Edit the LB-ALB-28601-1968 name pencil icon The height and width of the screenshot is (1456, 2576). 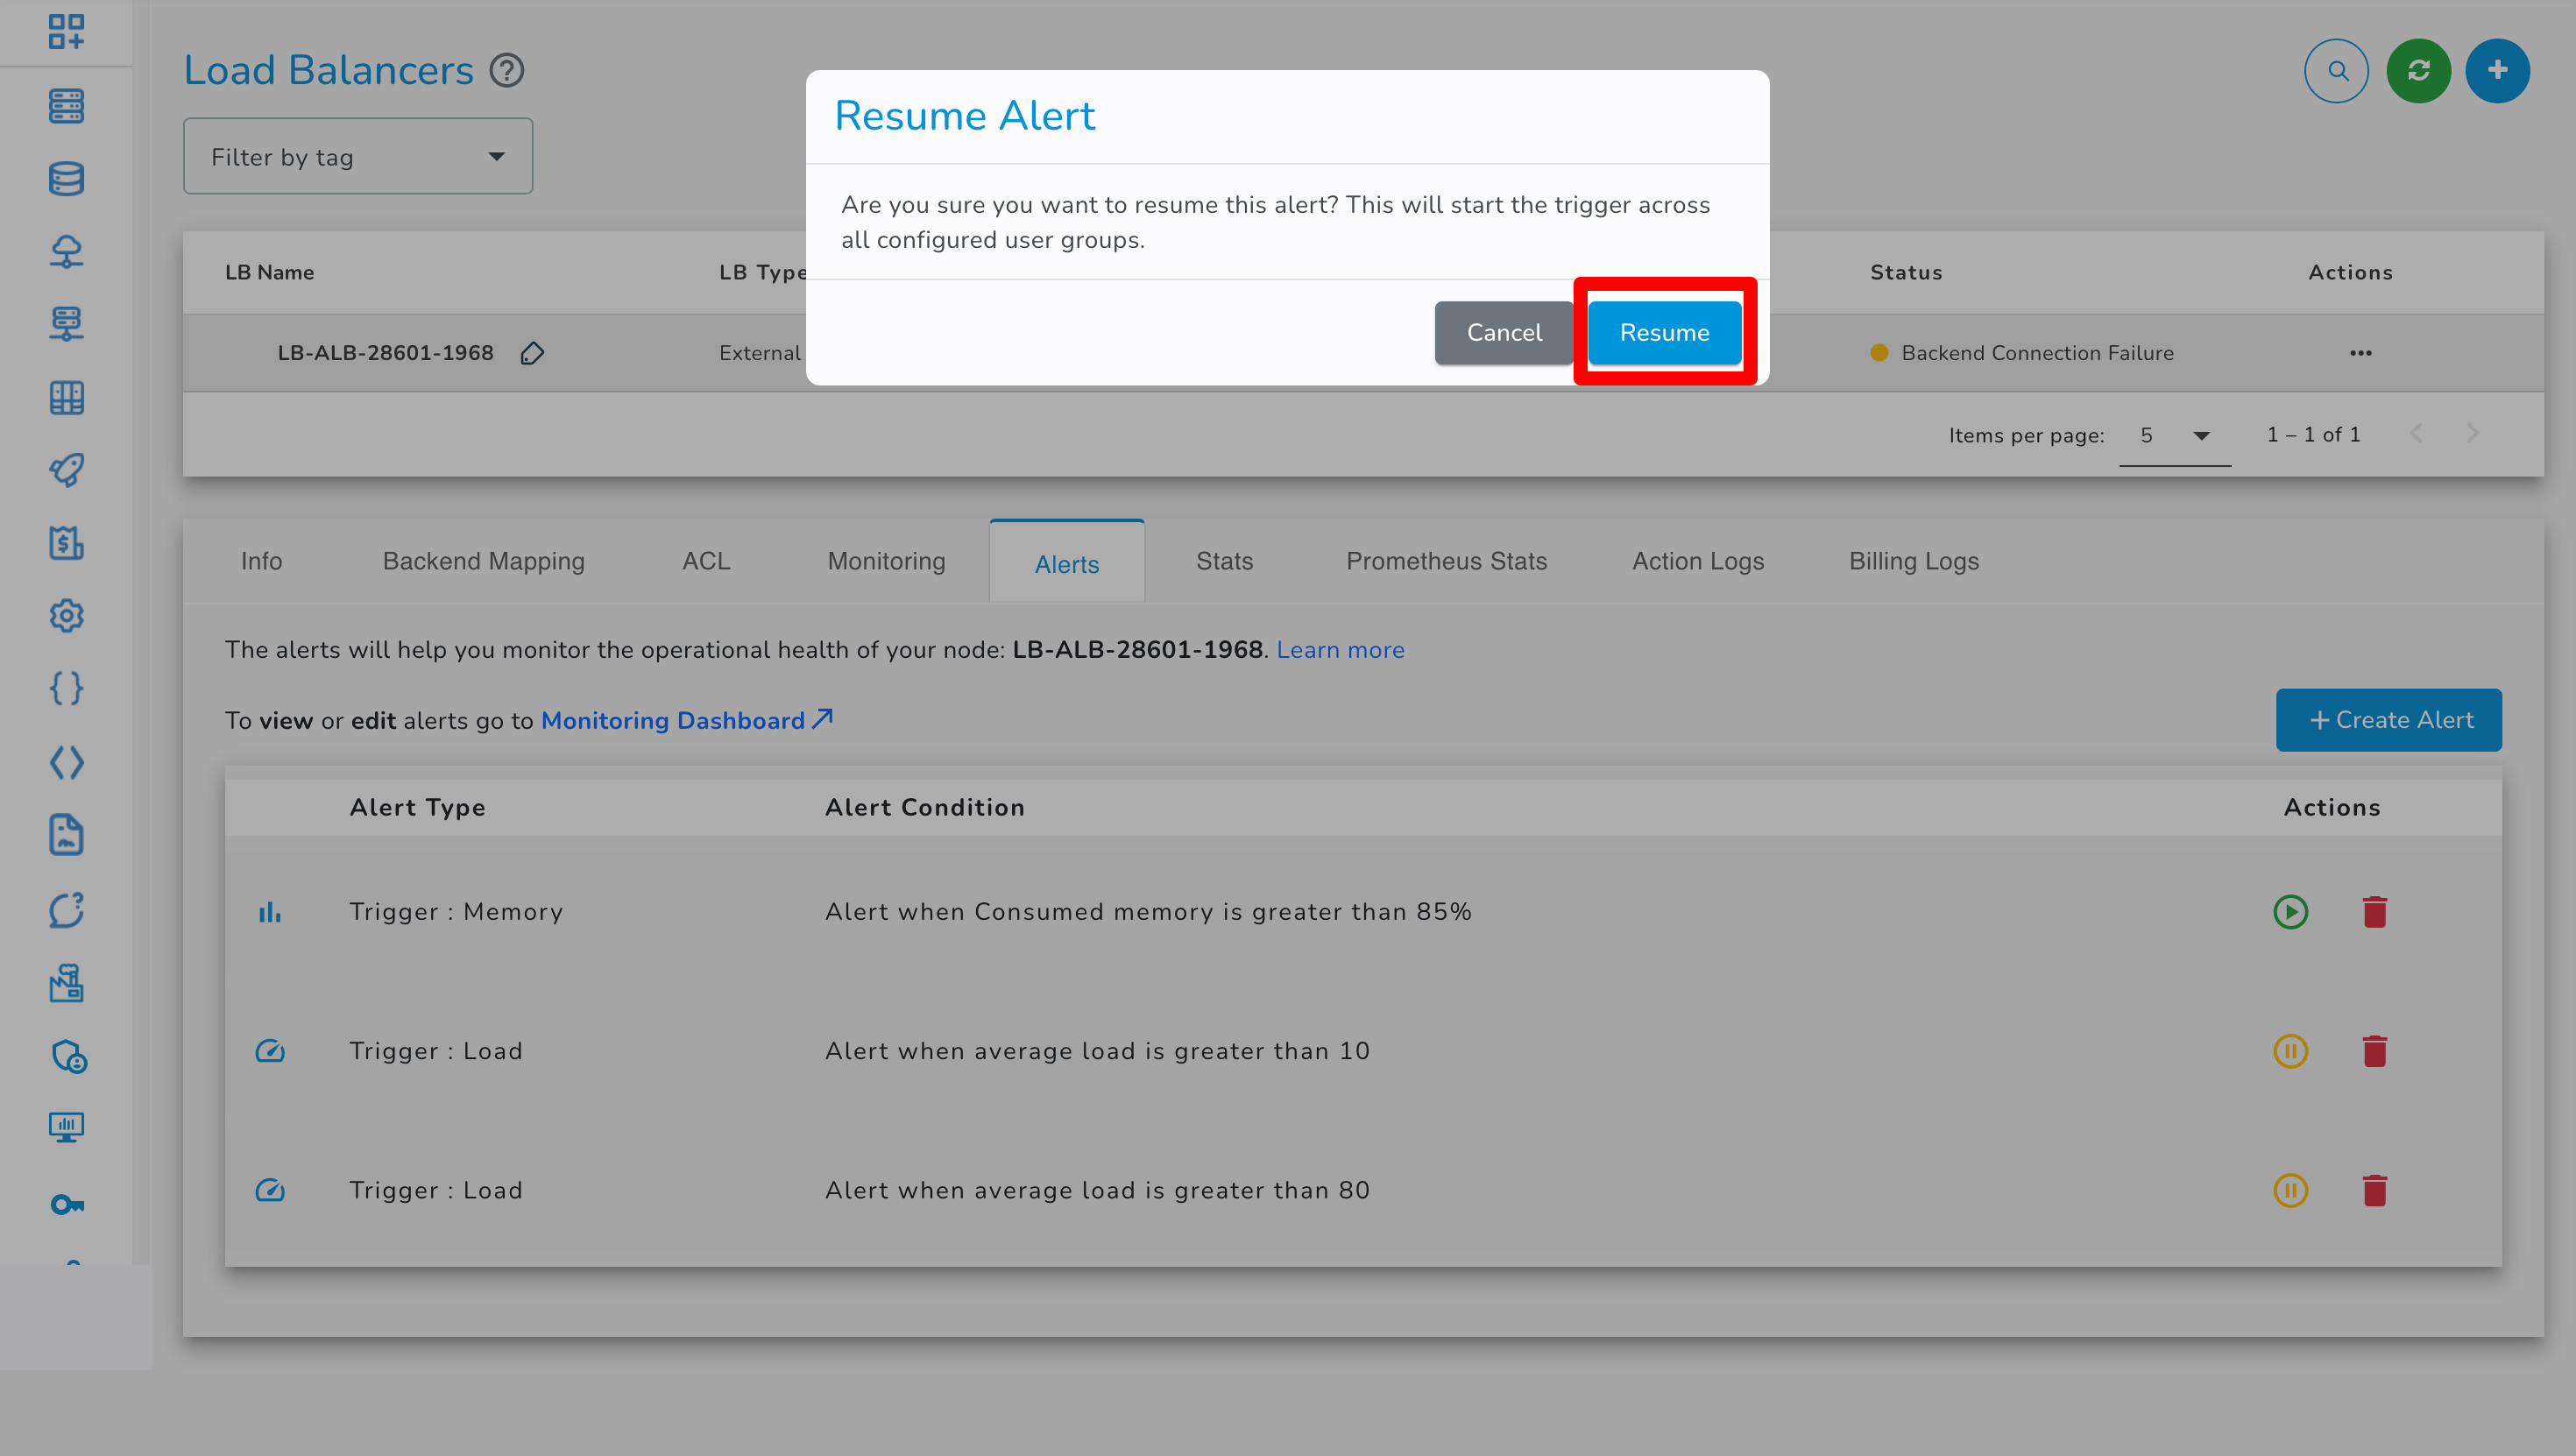[532, 353]
